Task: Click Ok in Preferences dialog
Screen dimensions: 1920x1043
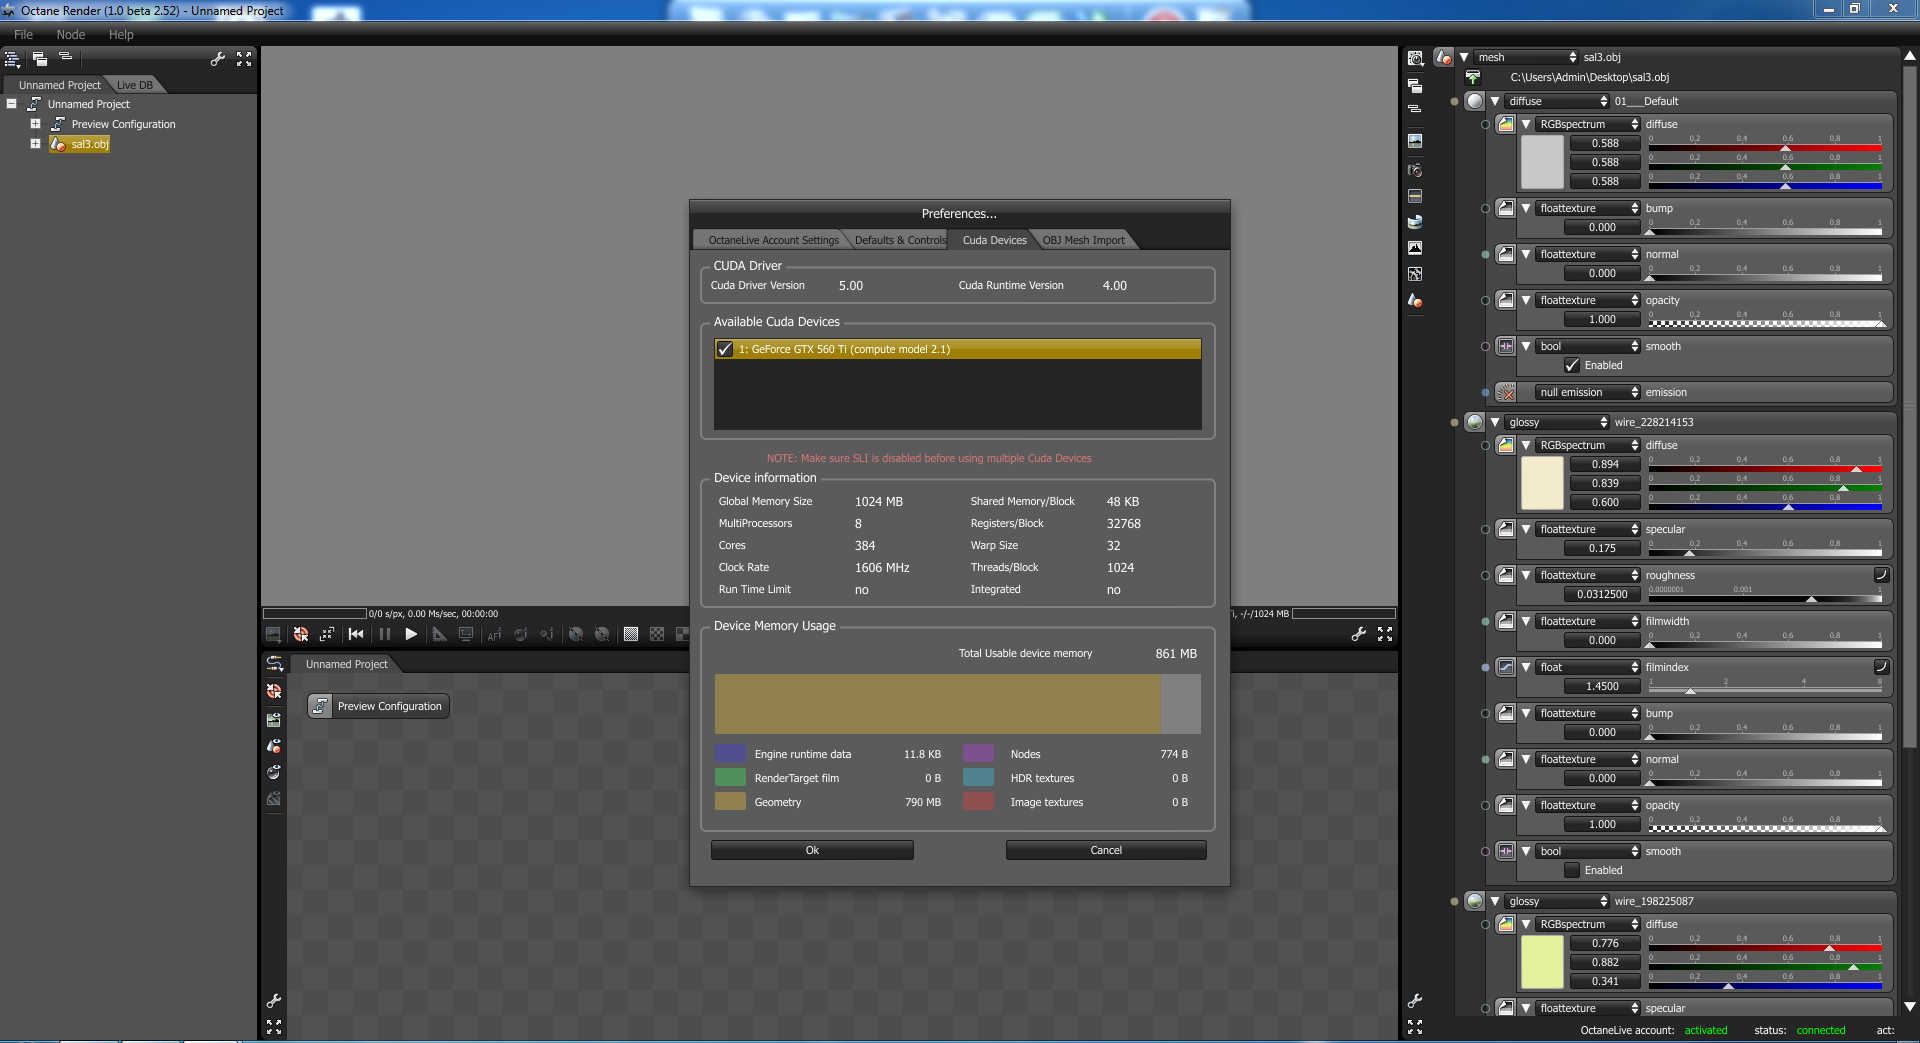Action: click(812, 850)
